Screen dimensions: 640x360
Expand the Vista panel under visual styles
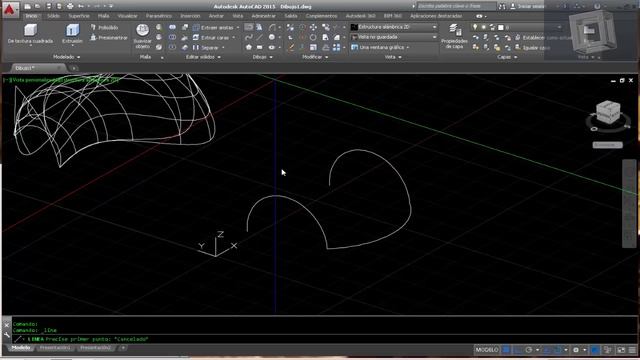point(393,57)
